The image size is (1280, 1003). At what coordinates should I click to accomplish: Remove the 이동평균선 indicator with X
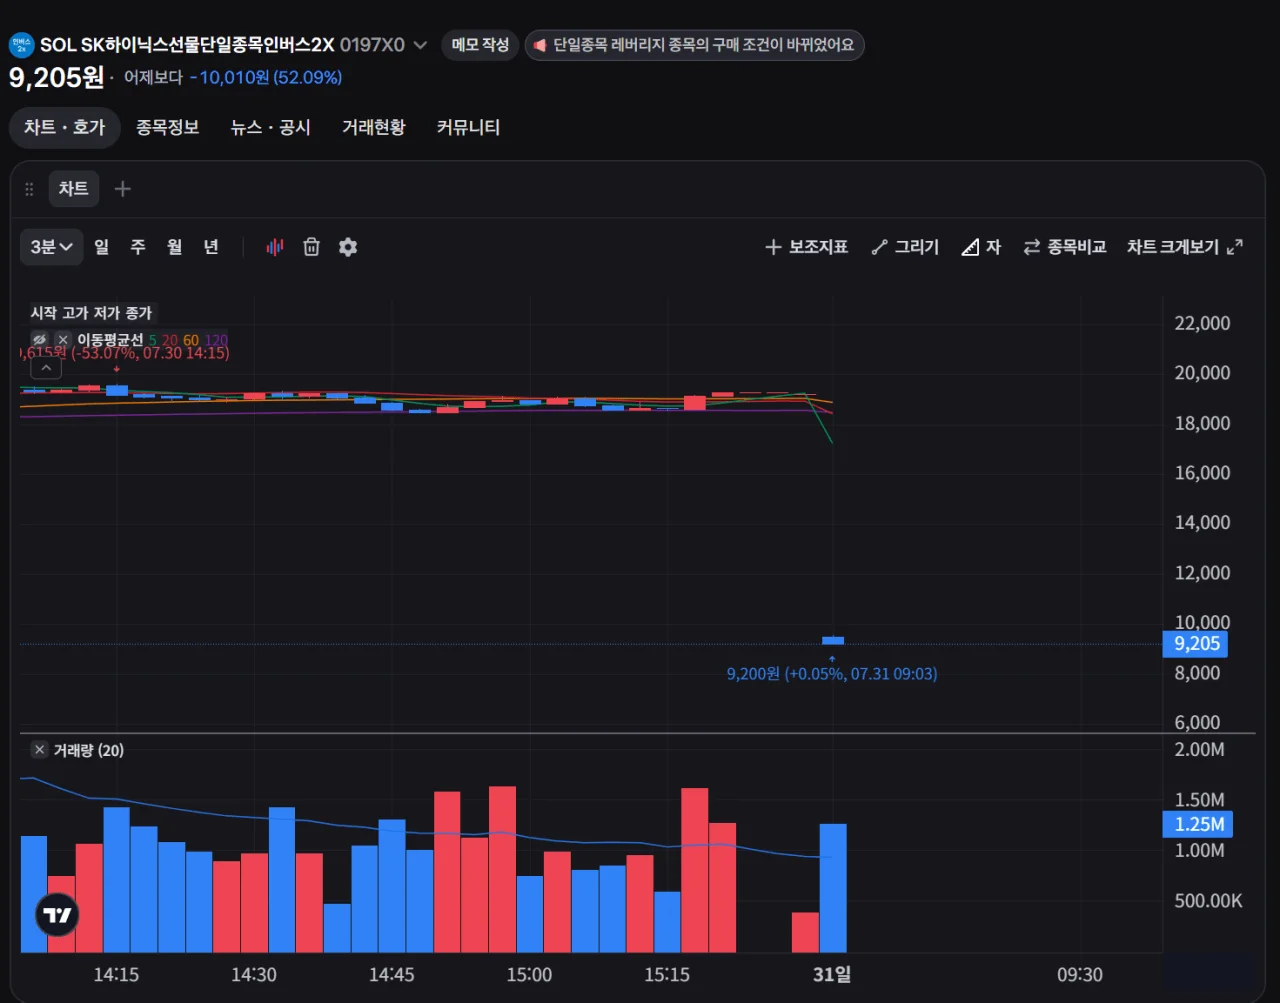pyautogui.click(x=63, y=340)
